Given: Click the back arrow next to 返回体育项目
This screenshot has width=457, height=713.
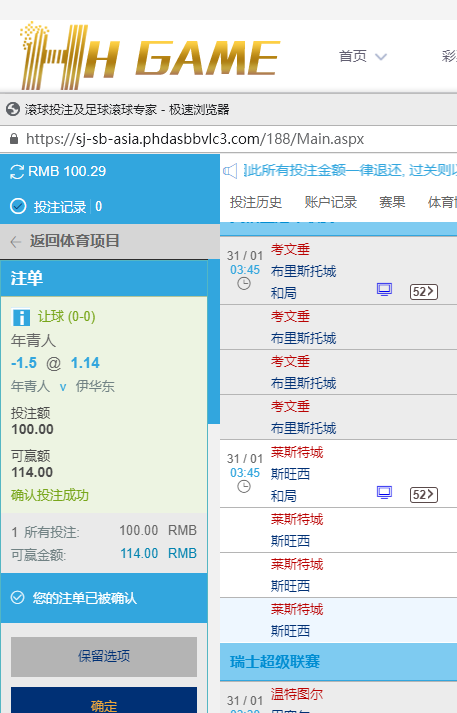Looking at the screenshot, I should (x=16, y=241).
